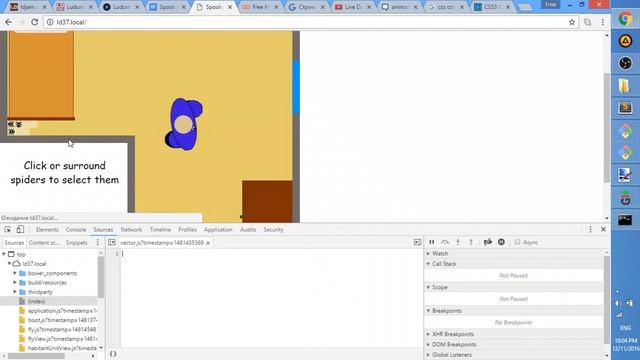Screen dimensions: 640x360
Task: Switch to the Network tab
Action: click(131, 230)
